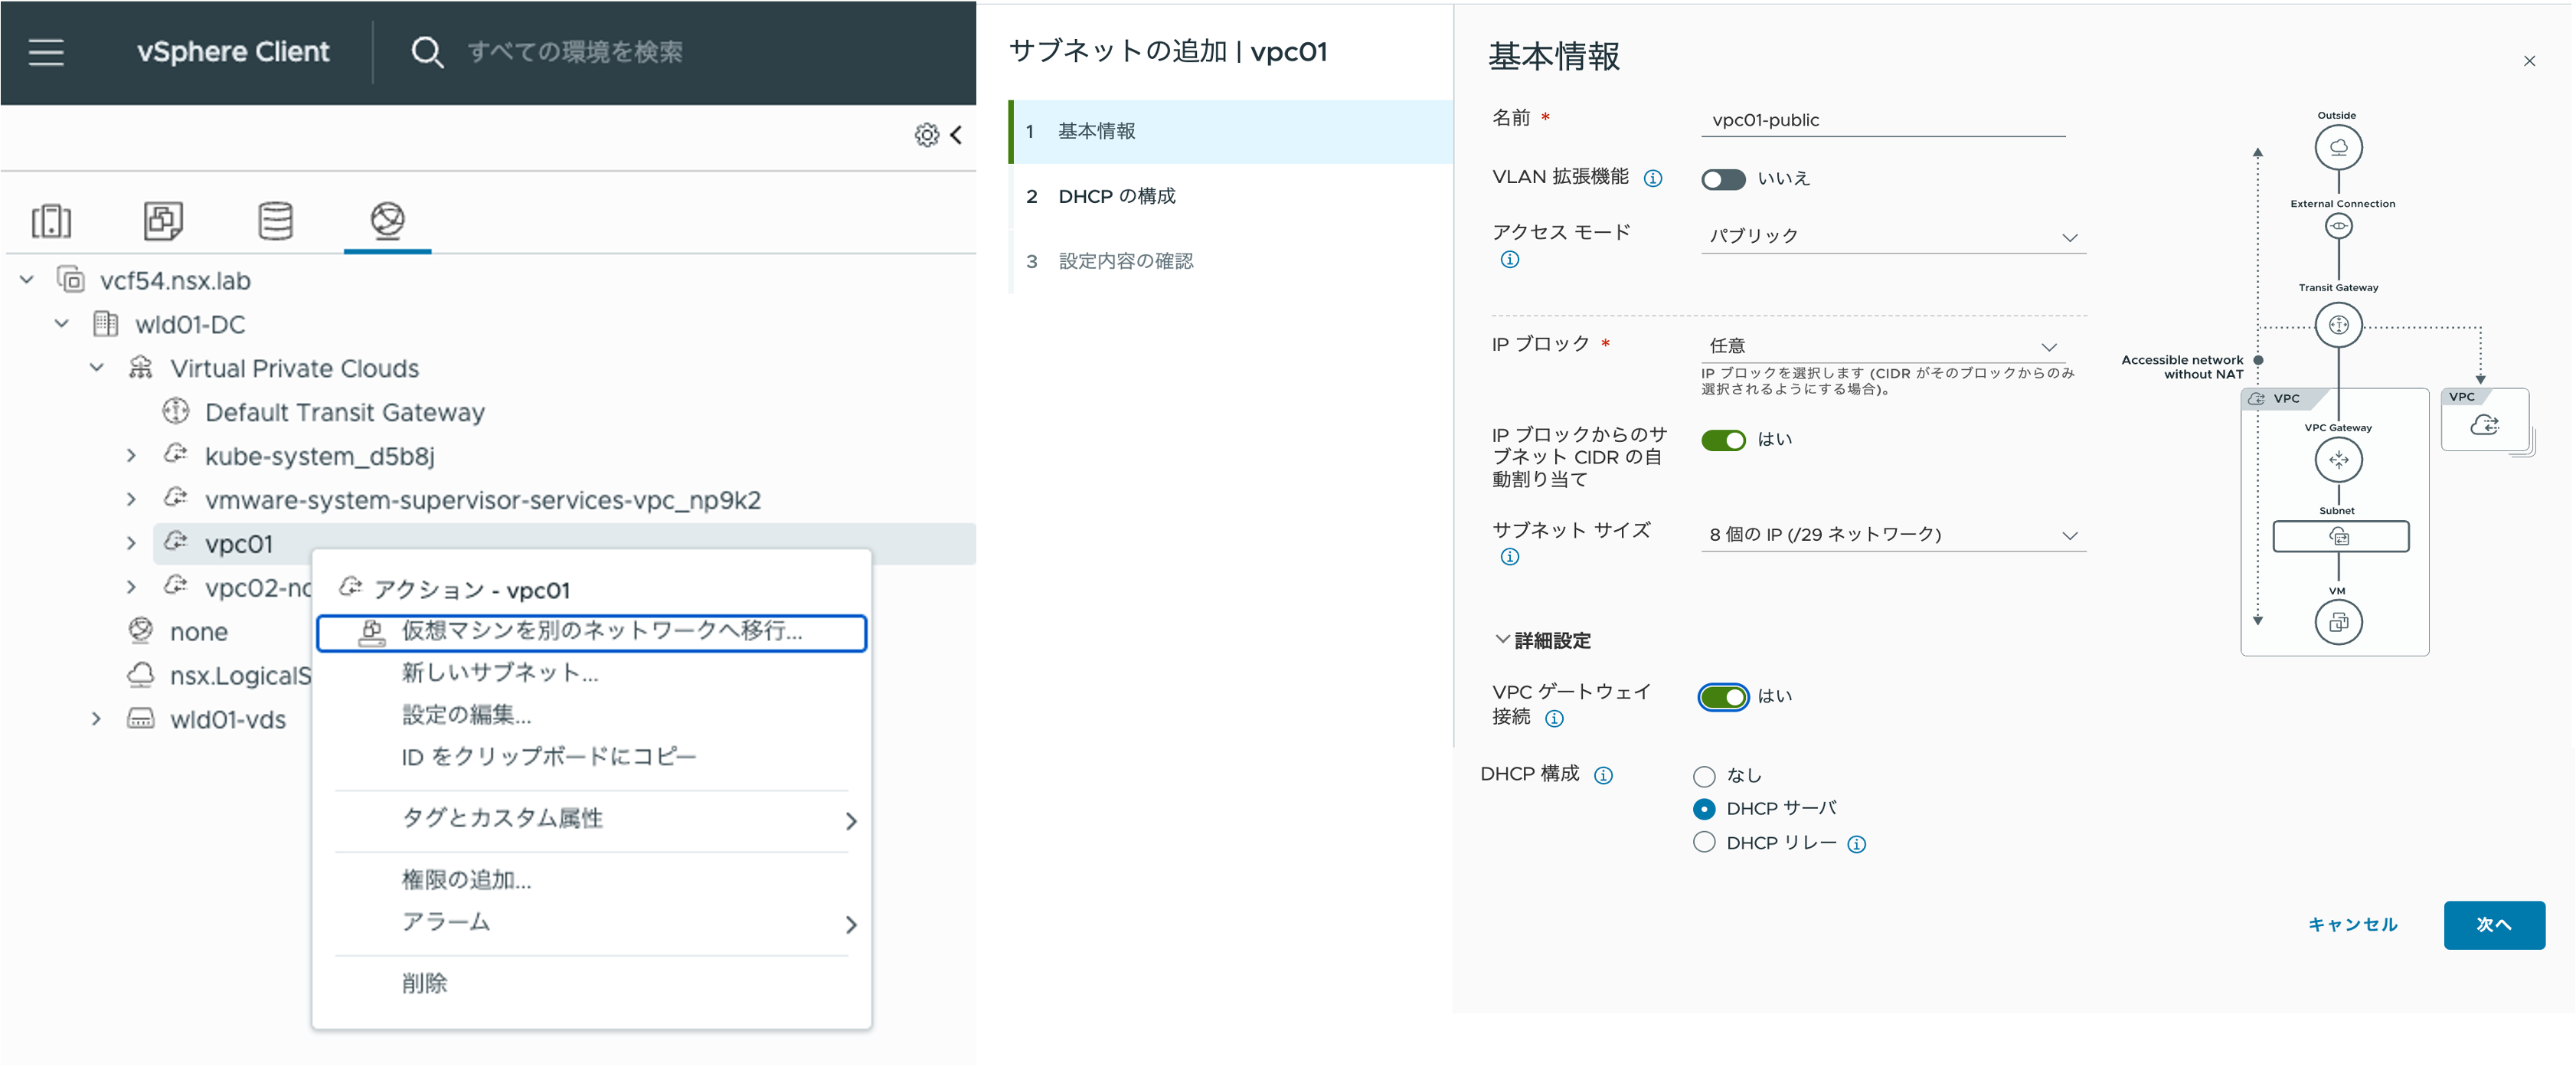Collapse the navigation pane with the chevron

point(957,135)
